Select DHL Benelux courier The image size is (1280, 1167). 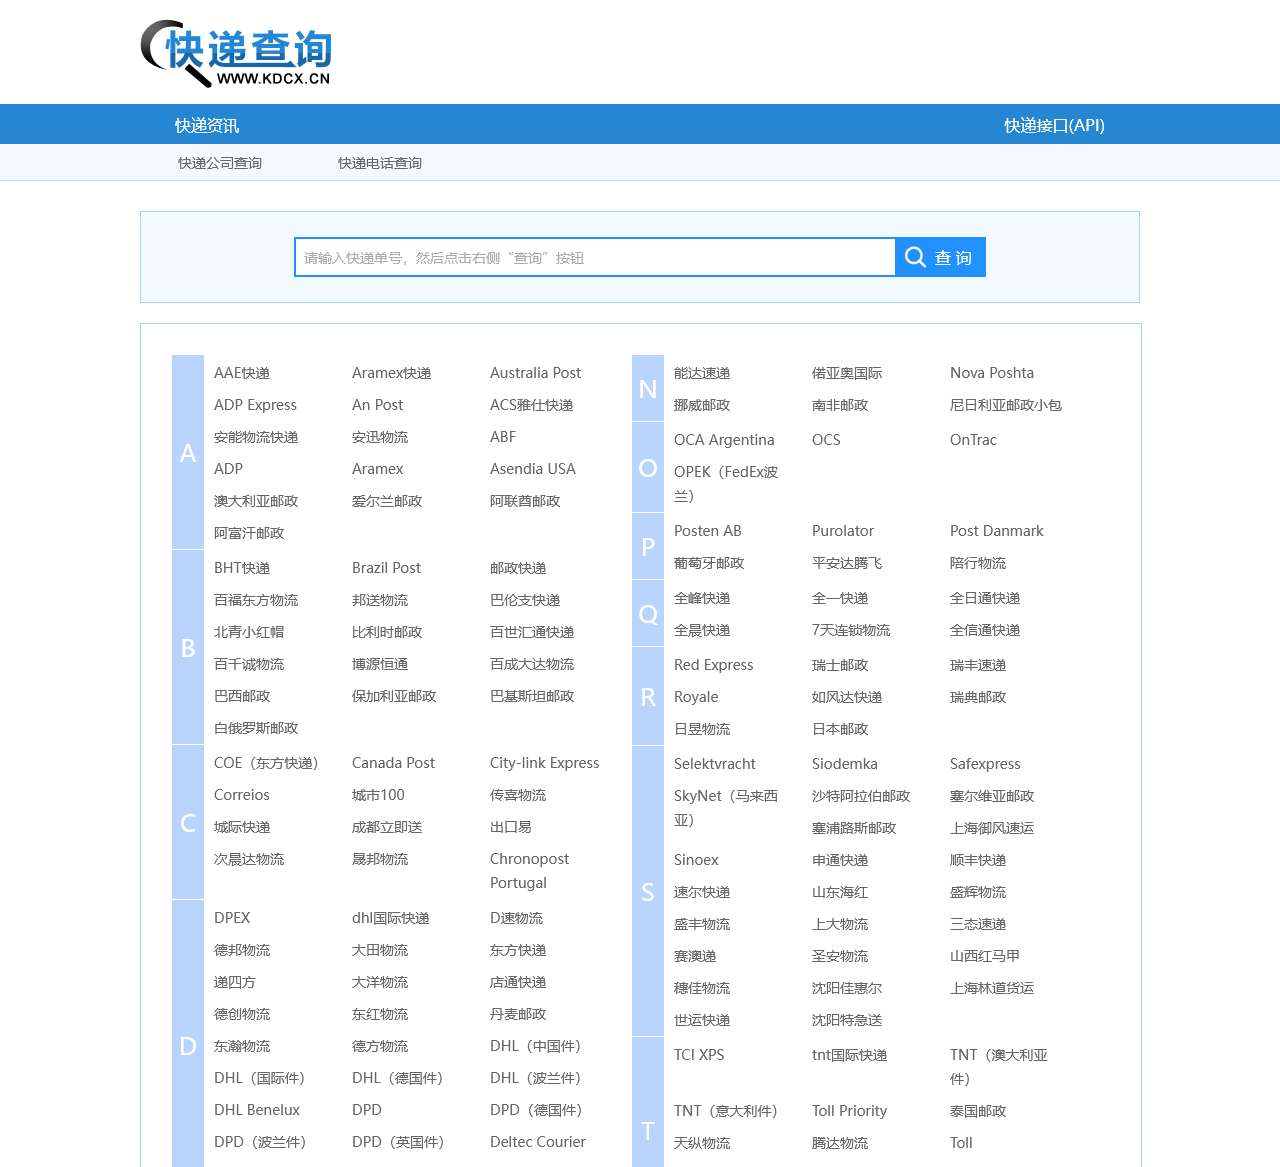click(x=257, y=1110)
